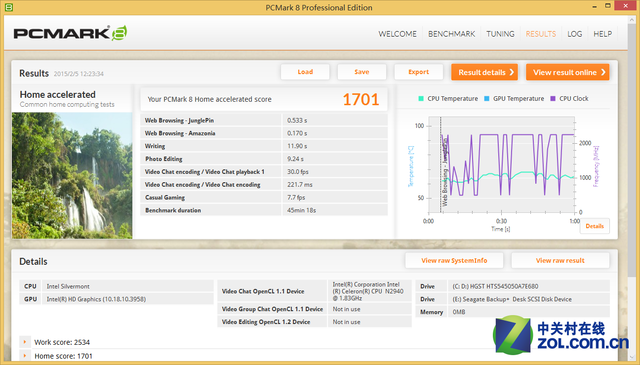Go to the Log tab

click(575, 34)
